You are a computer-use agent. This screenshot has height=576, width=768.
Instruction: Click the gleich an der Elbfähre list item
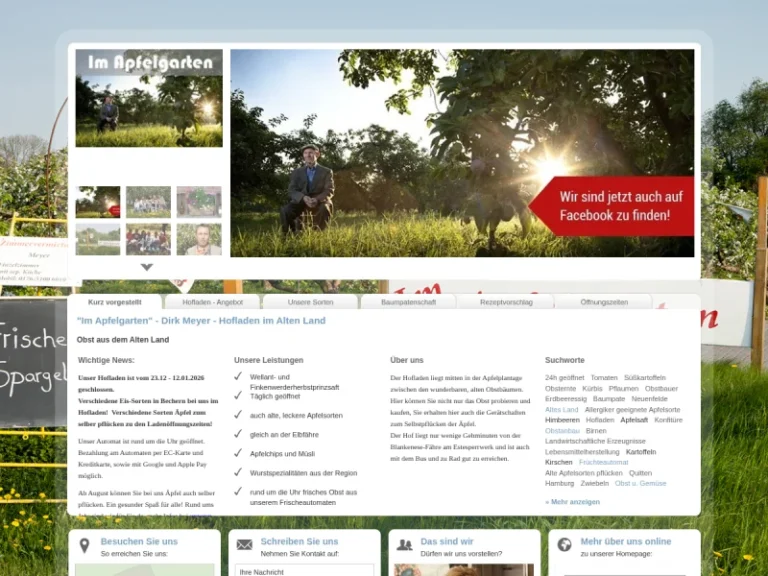[284, 435]
